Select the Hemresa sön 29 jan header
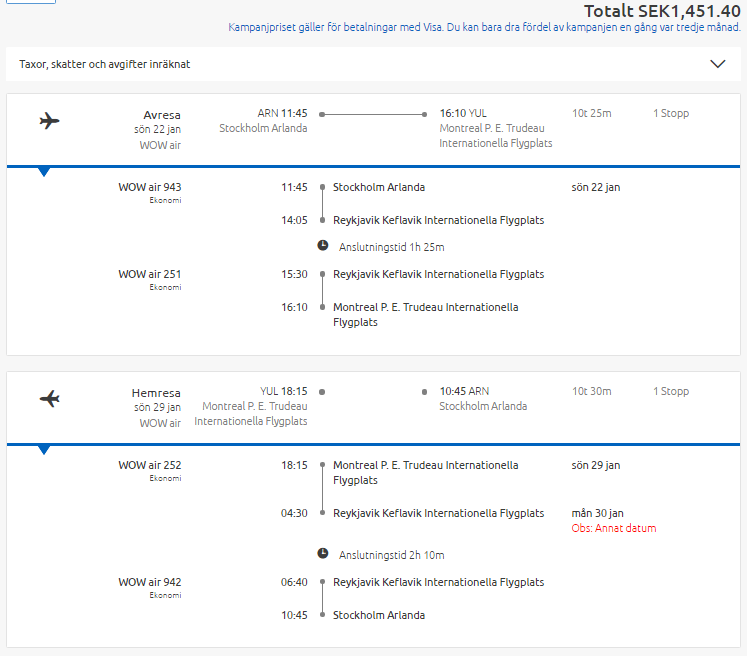Viewport: 747px width, 656px height. point(156,400)
